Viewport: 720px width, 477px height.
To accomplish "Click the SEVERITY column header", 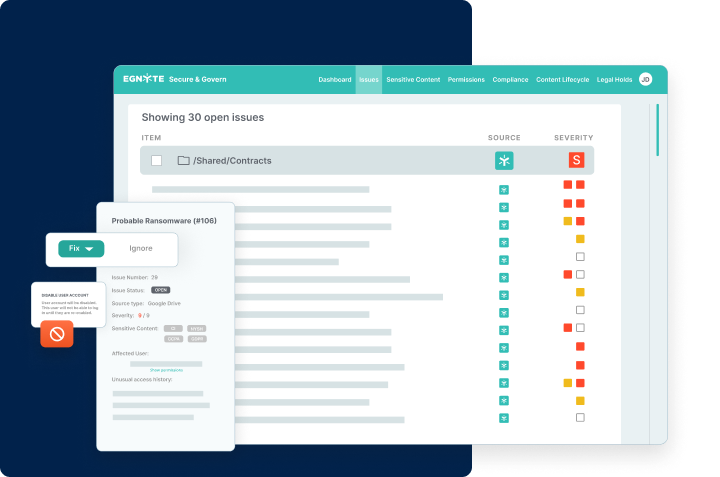I will coord(574,138).
